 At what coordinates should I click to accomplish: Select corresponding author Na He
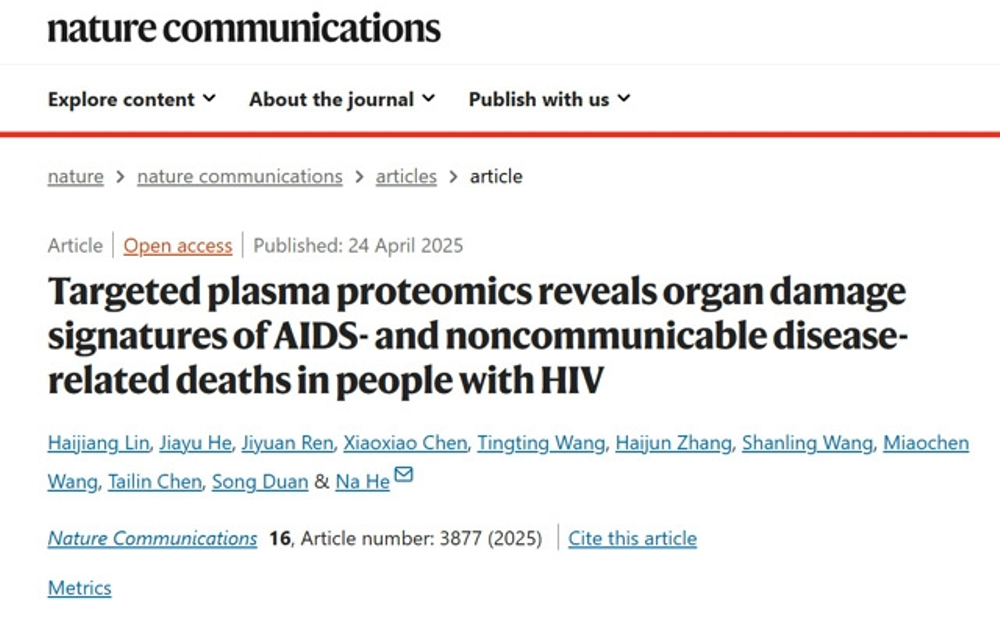(x=362, y=481)
